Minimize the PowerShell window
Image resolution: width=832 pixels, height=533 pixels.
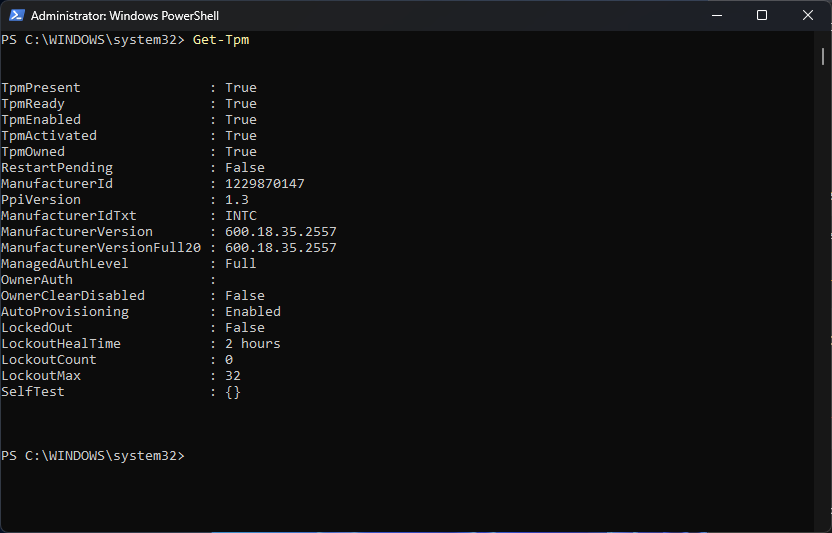point(716,15)
